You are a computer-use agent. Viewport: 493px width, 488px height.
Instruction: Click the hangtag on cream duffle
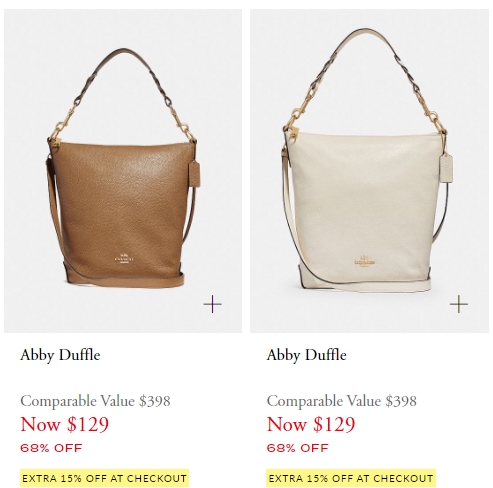pyautogui.click(x=446, y=168)
